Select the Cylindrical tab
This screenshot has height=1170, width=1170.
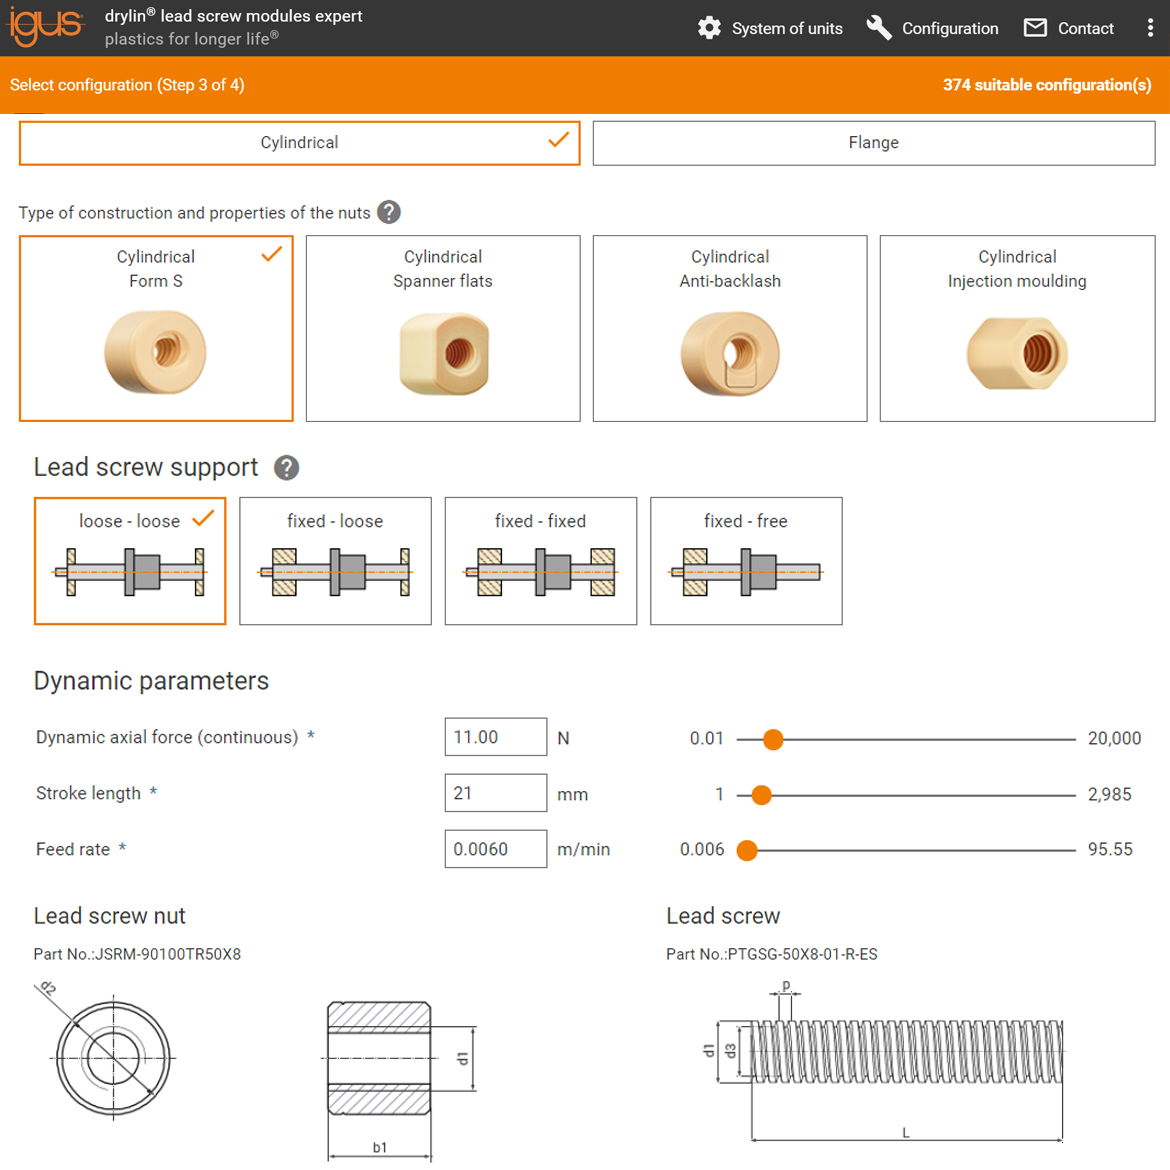299,143
